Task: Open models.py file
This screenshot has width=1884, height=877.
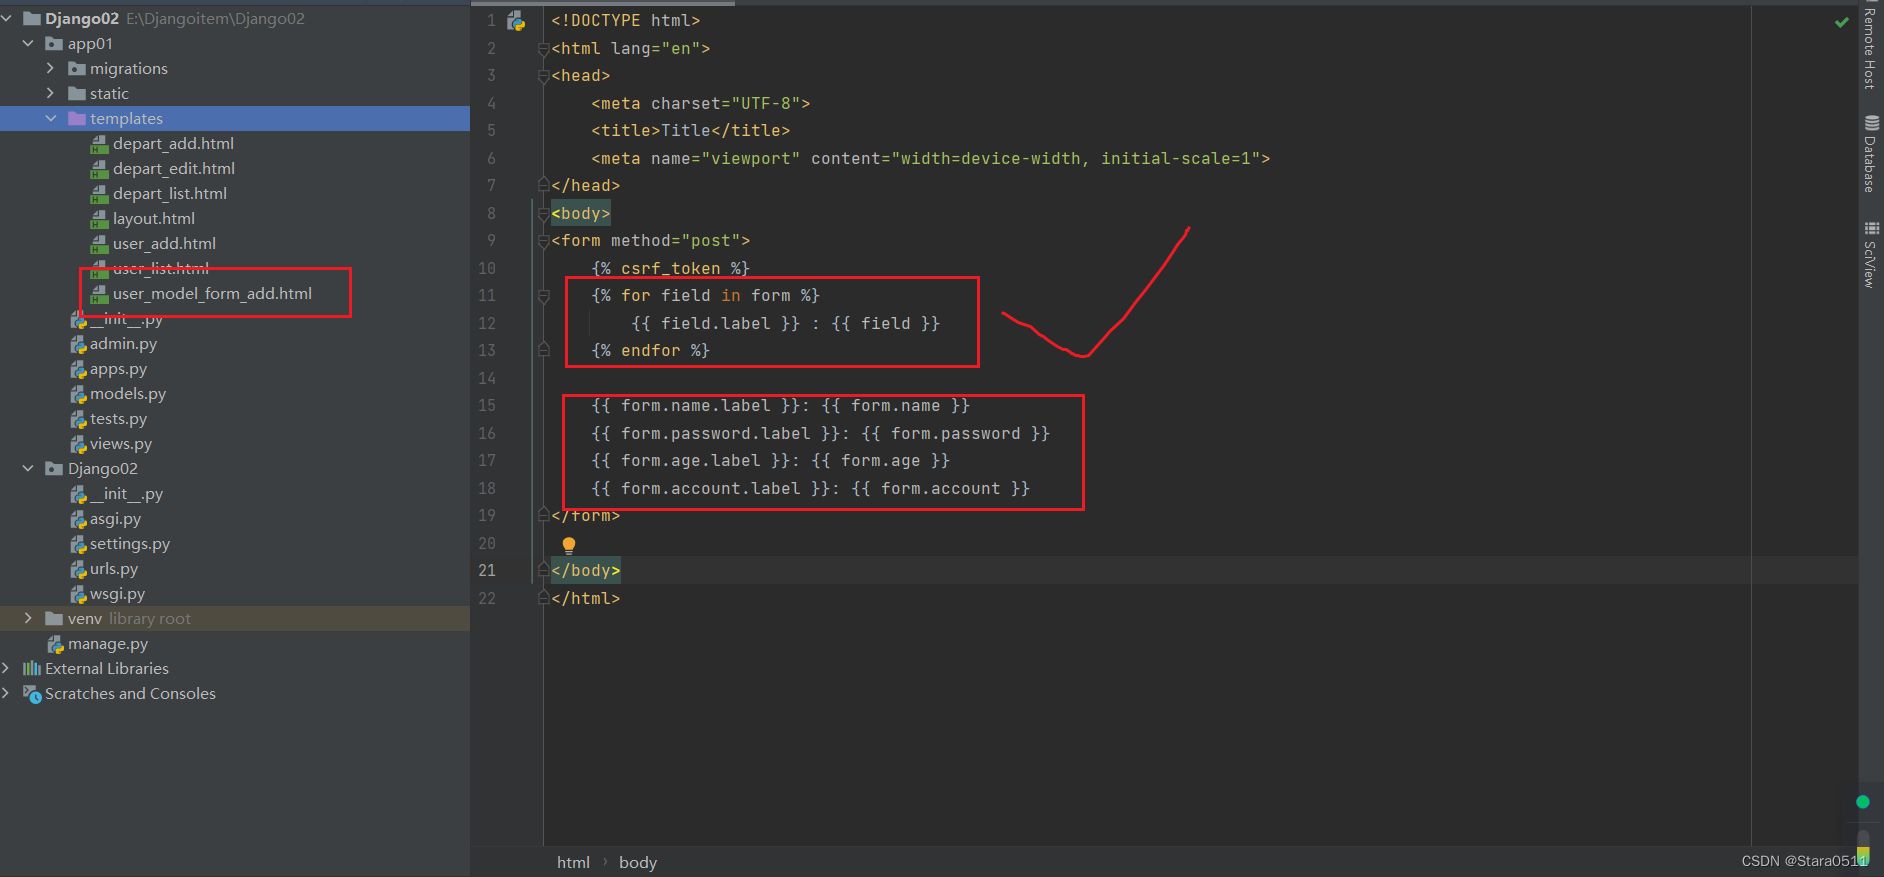Action: [x=128, y=393]
